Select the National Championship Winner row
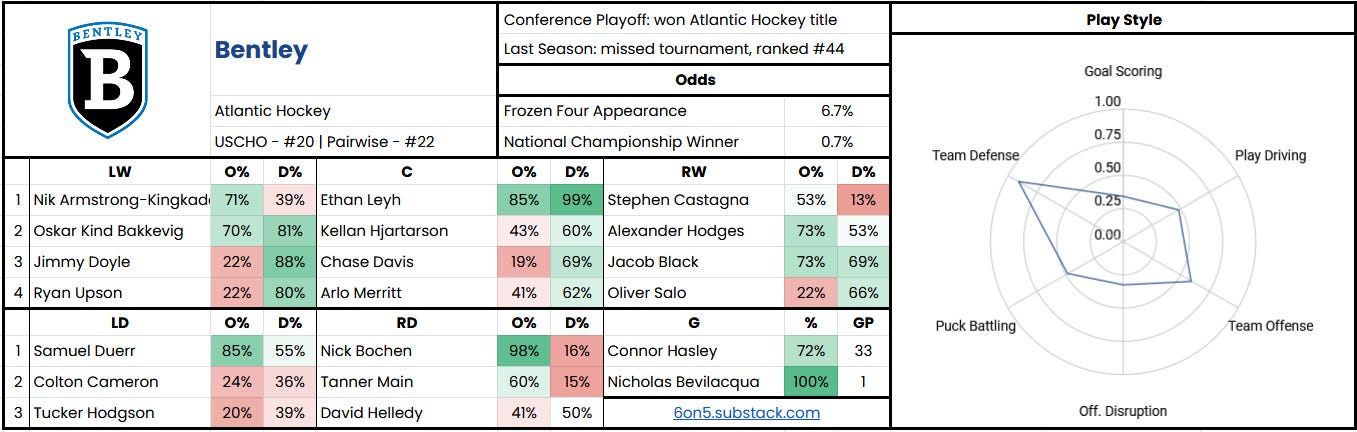This screenshot has width=1357, height=432. (x=693, y=142)
